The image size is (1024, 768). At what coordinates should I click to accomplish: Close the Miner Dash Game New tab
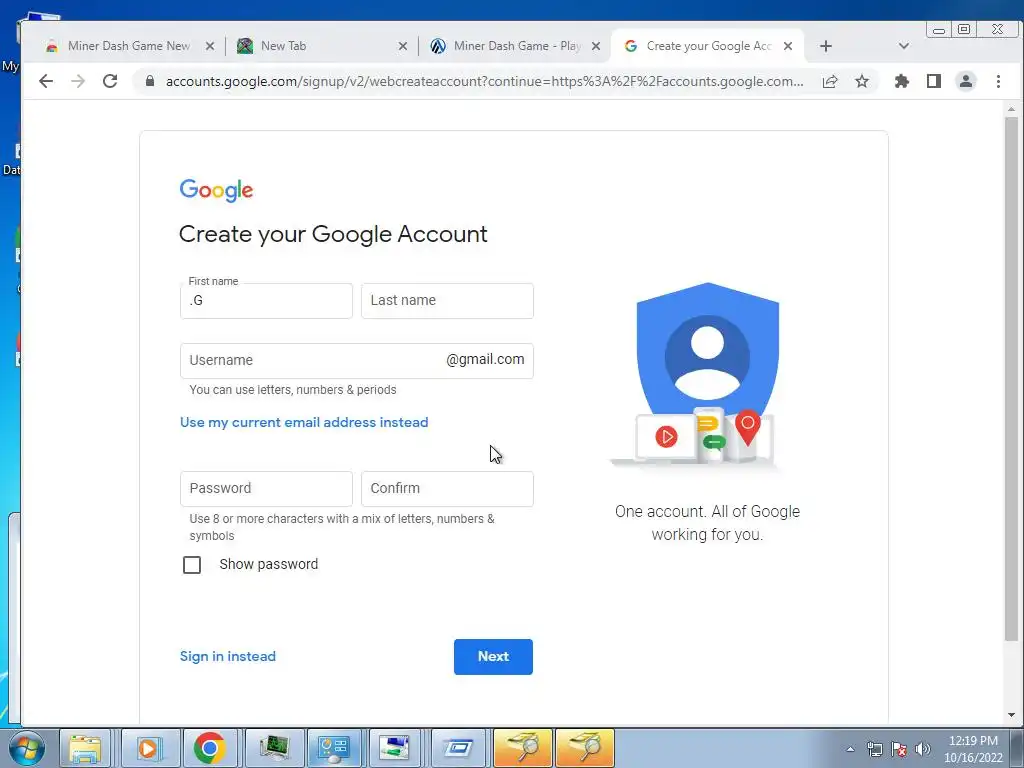coord(210,46)
